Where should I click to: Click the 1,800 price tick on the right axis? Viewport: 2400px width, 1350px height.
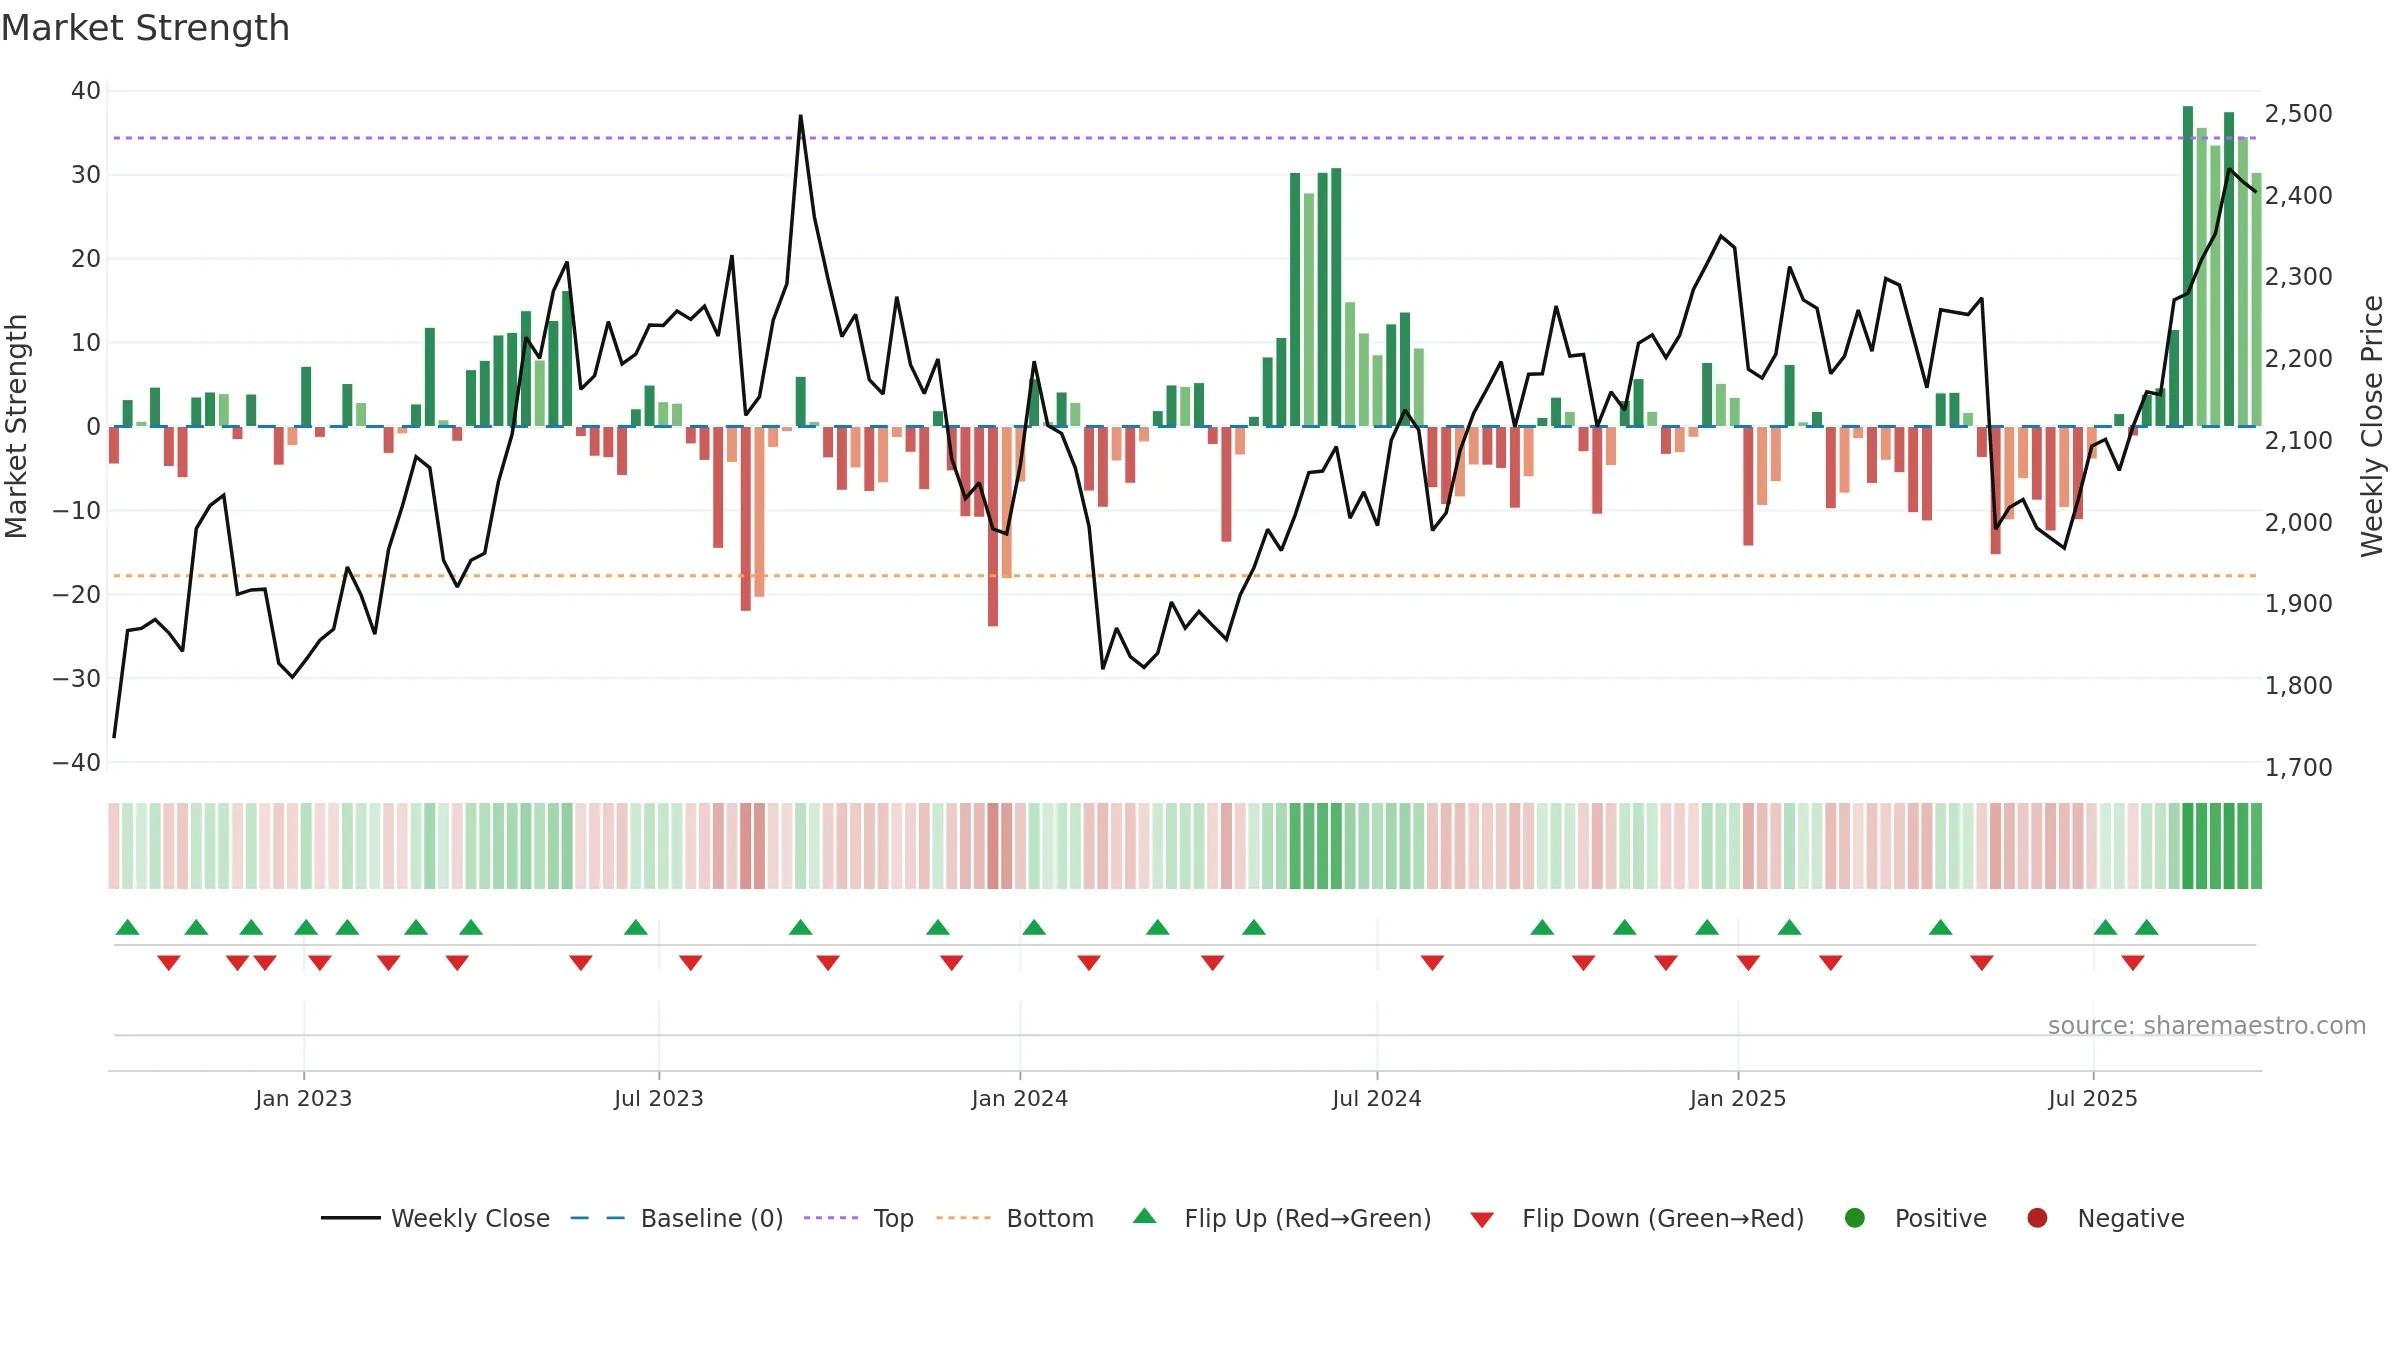(x=2299, y=686)
